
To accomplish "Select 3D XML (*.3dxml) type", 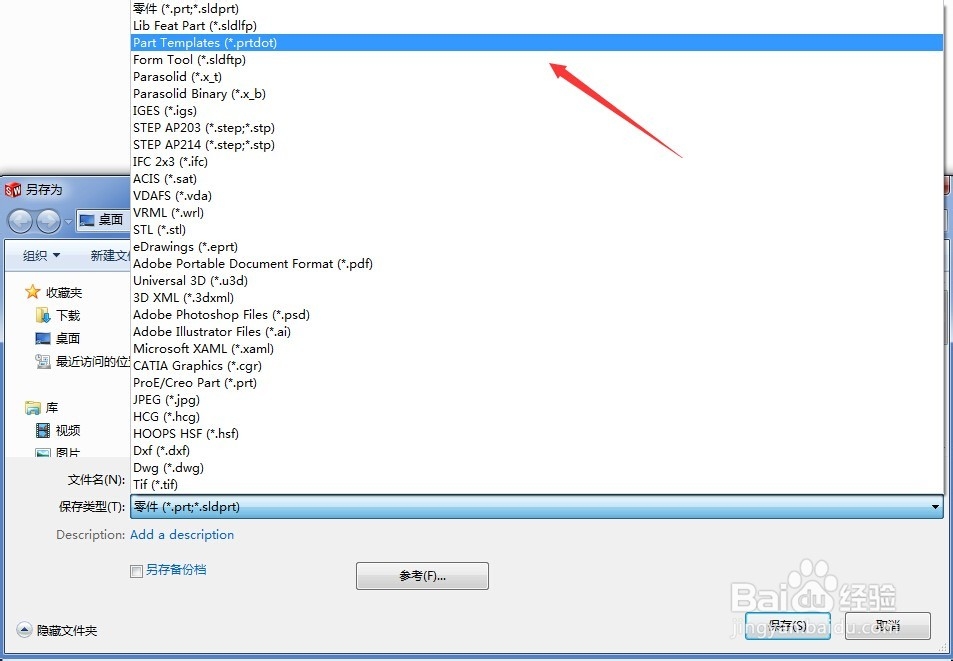I will (x=537, y=298).
